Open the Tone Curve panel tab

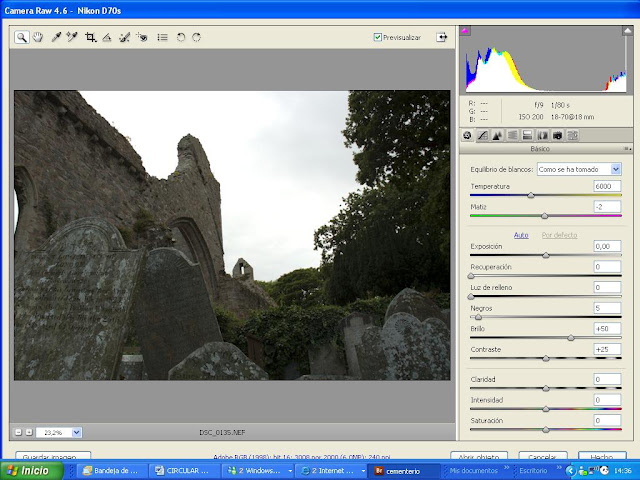point(482,136)
